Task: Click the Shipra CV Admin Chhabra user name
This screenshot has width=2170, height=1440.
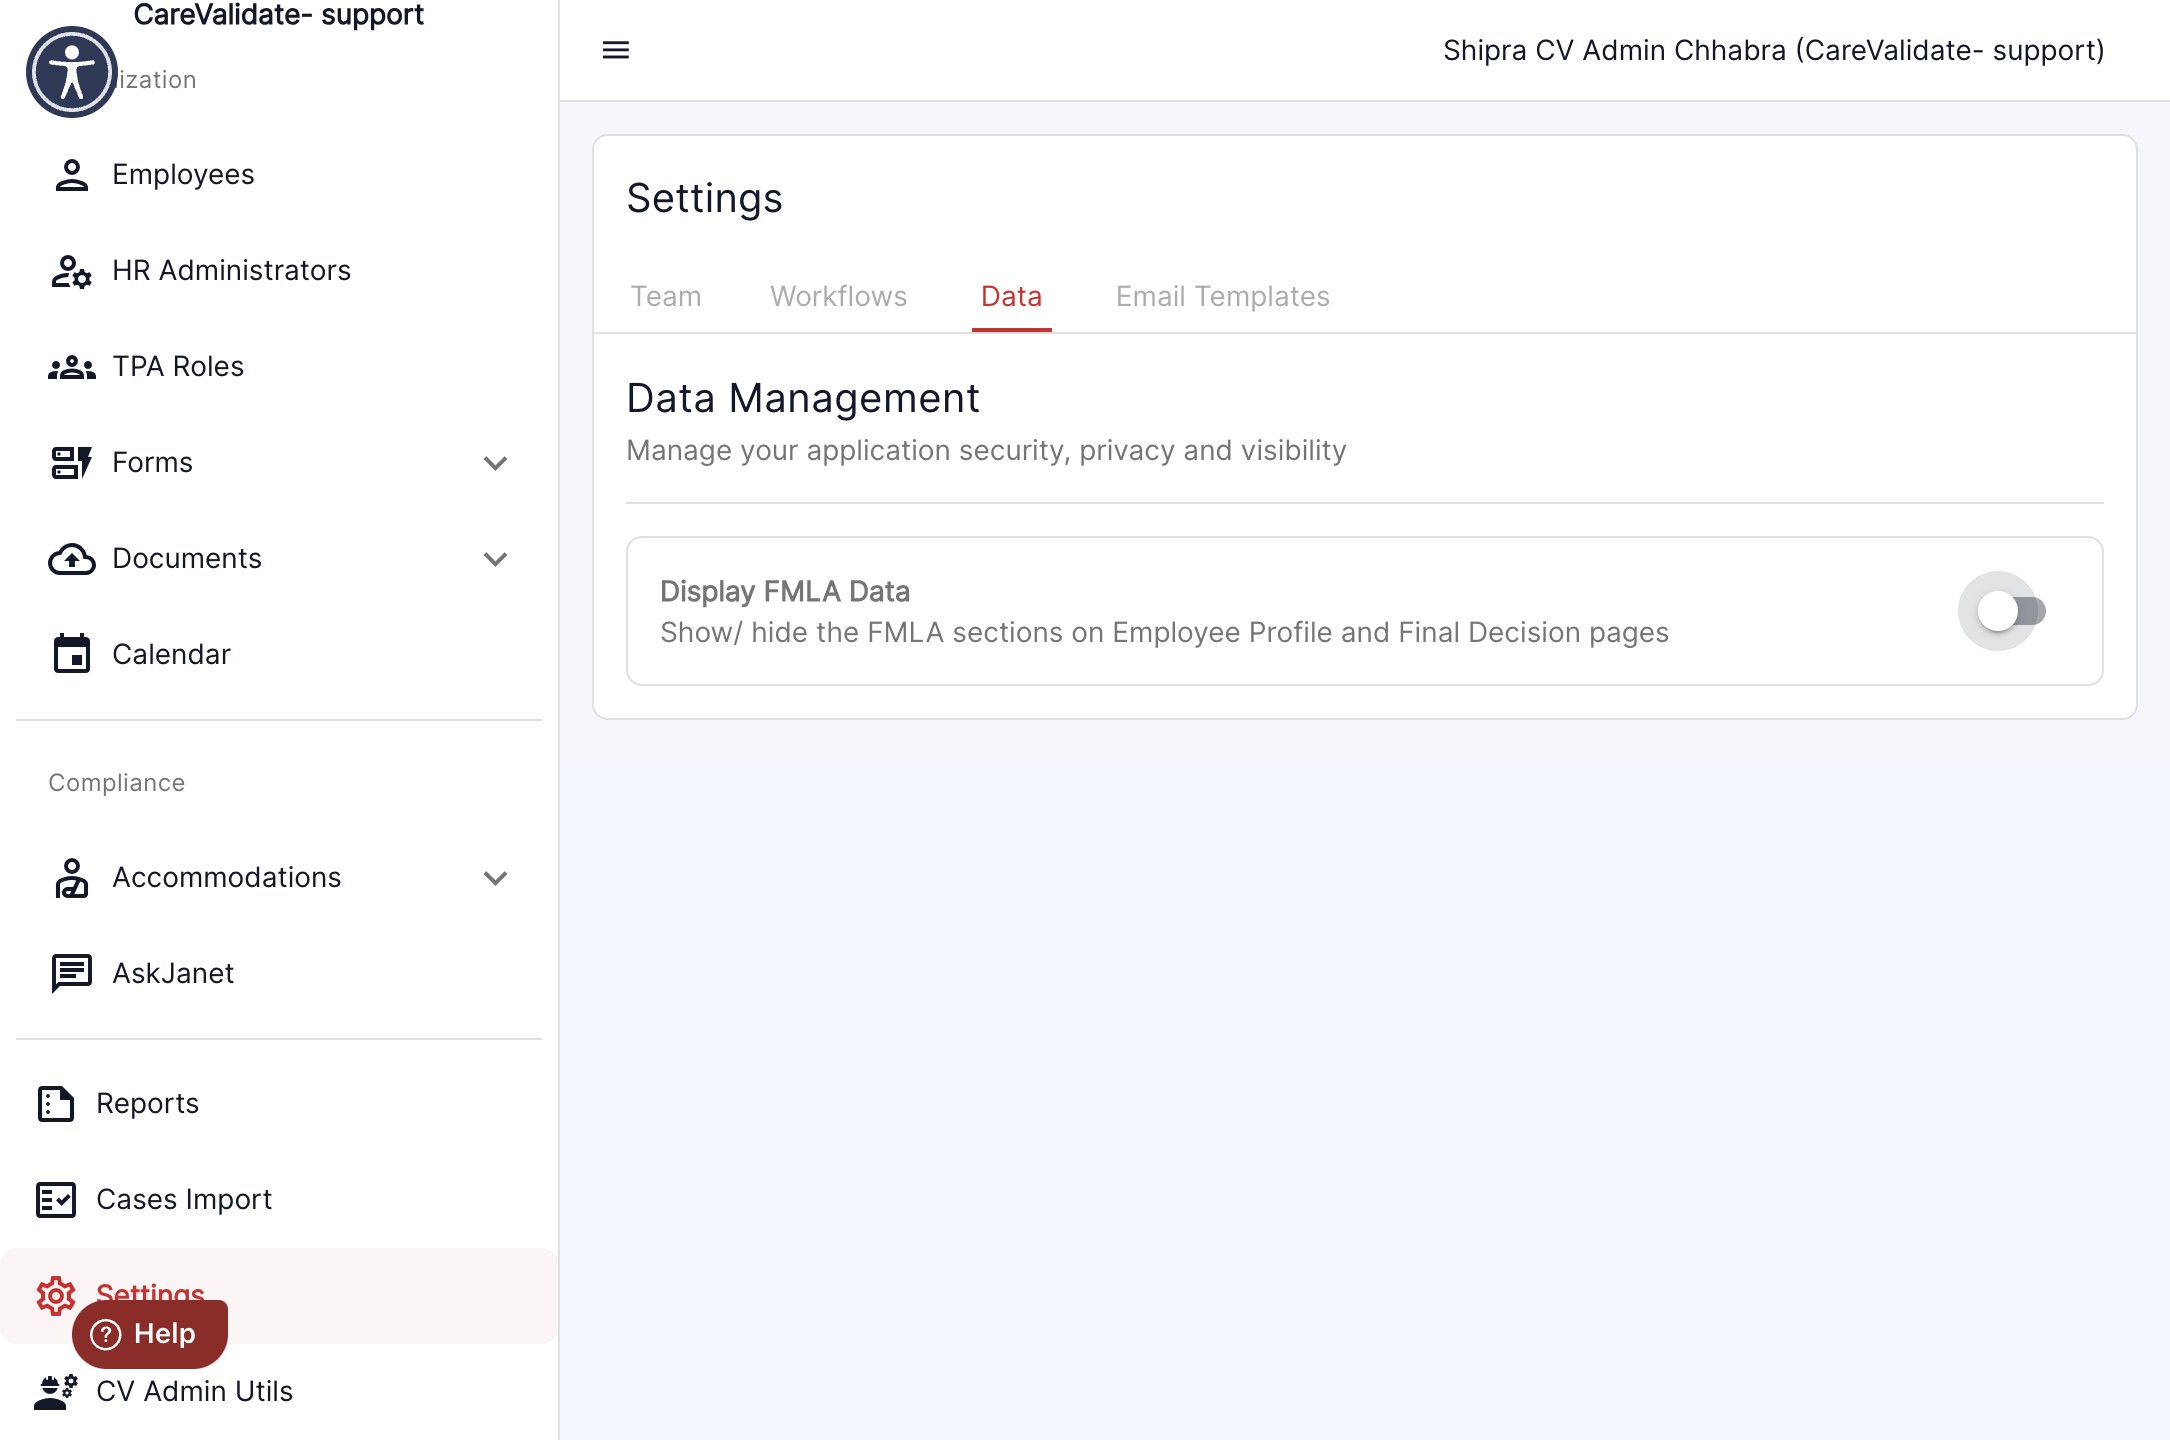Action: tap(1774, 50)
